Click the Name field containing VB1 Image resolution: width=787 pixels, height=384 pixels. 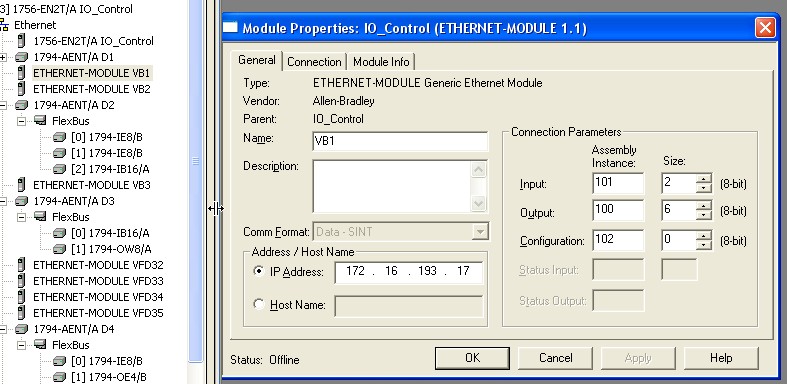point(400,141)
